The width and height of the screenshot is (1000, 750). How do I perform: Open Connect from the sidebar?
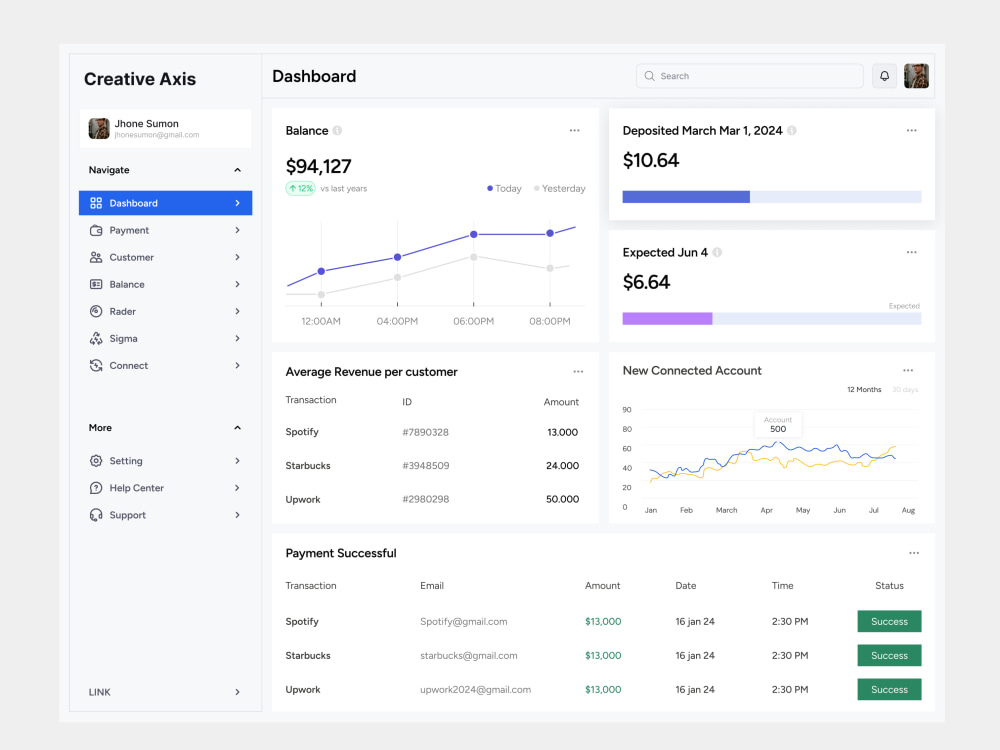(165, 365)
